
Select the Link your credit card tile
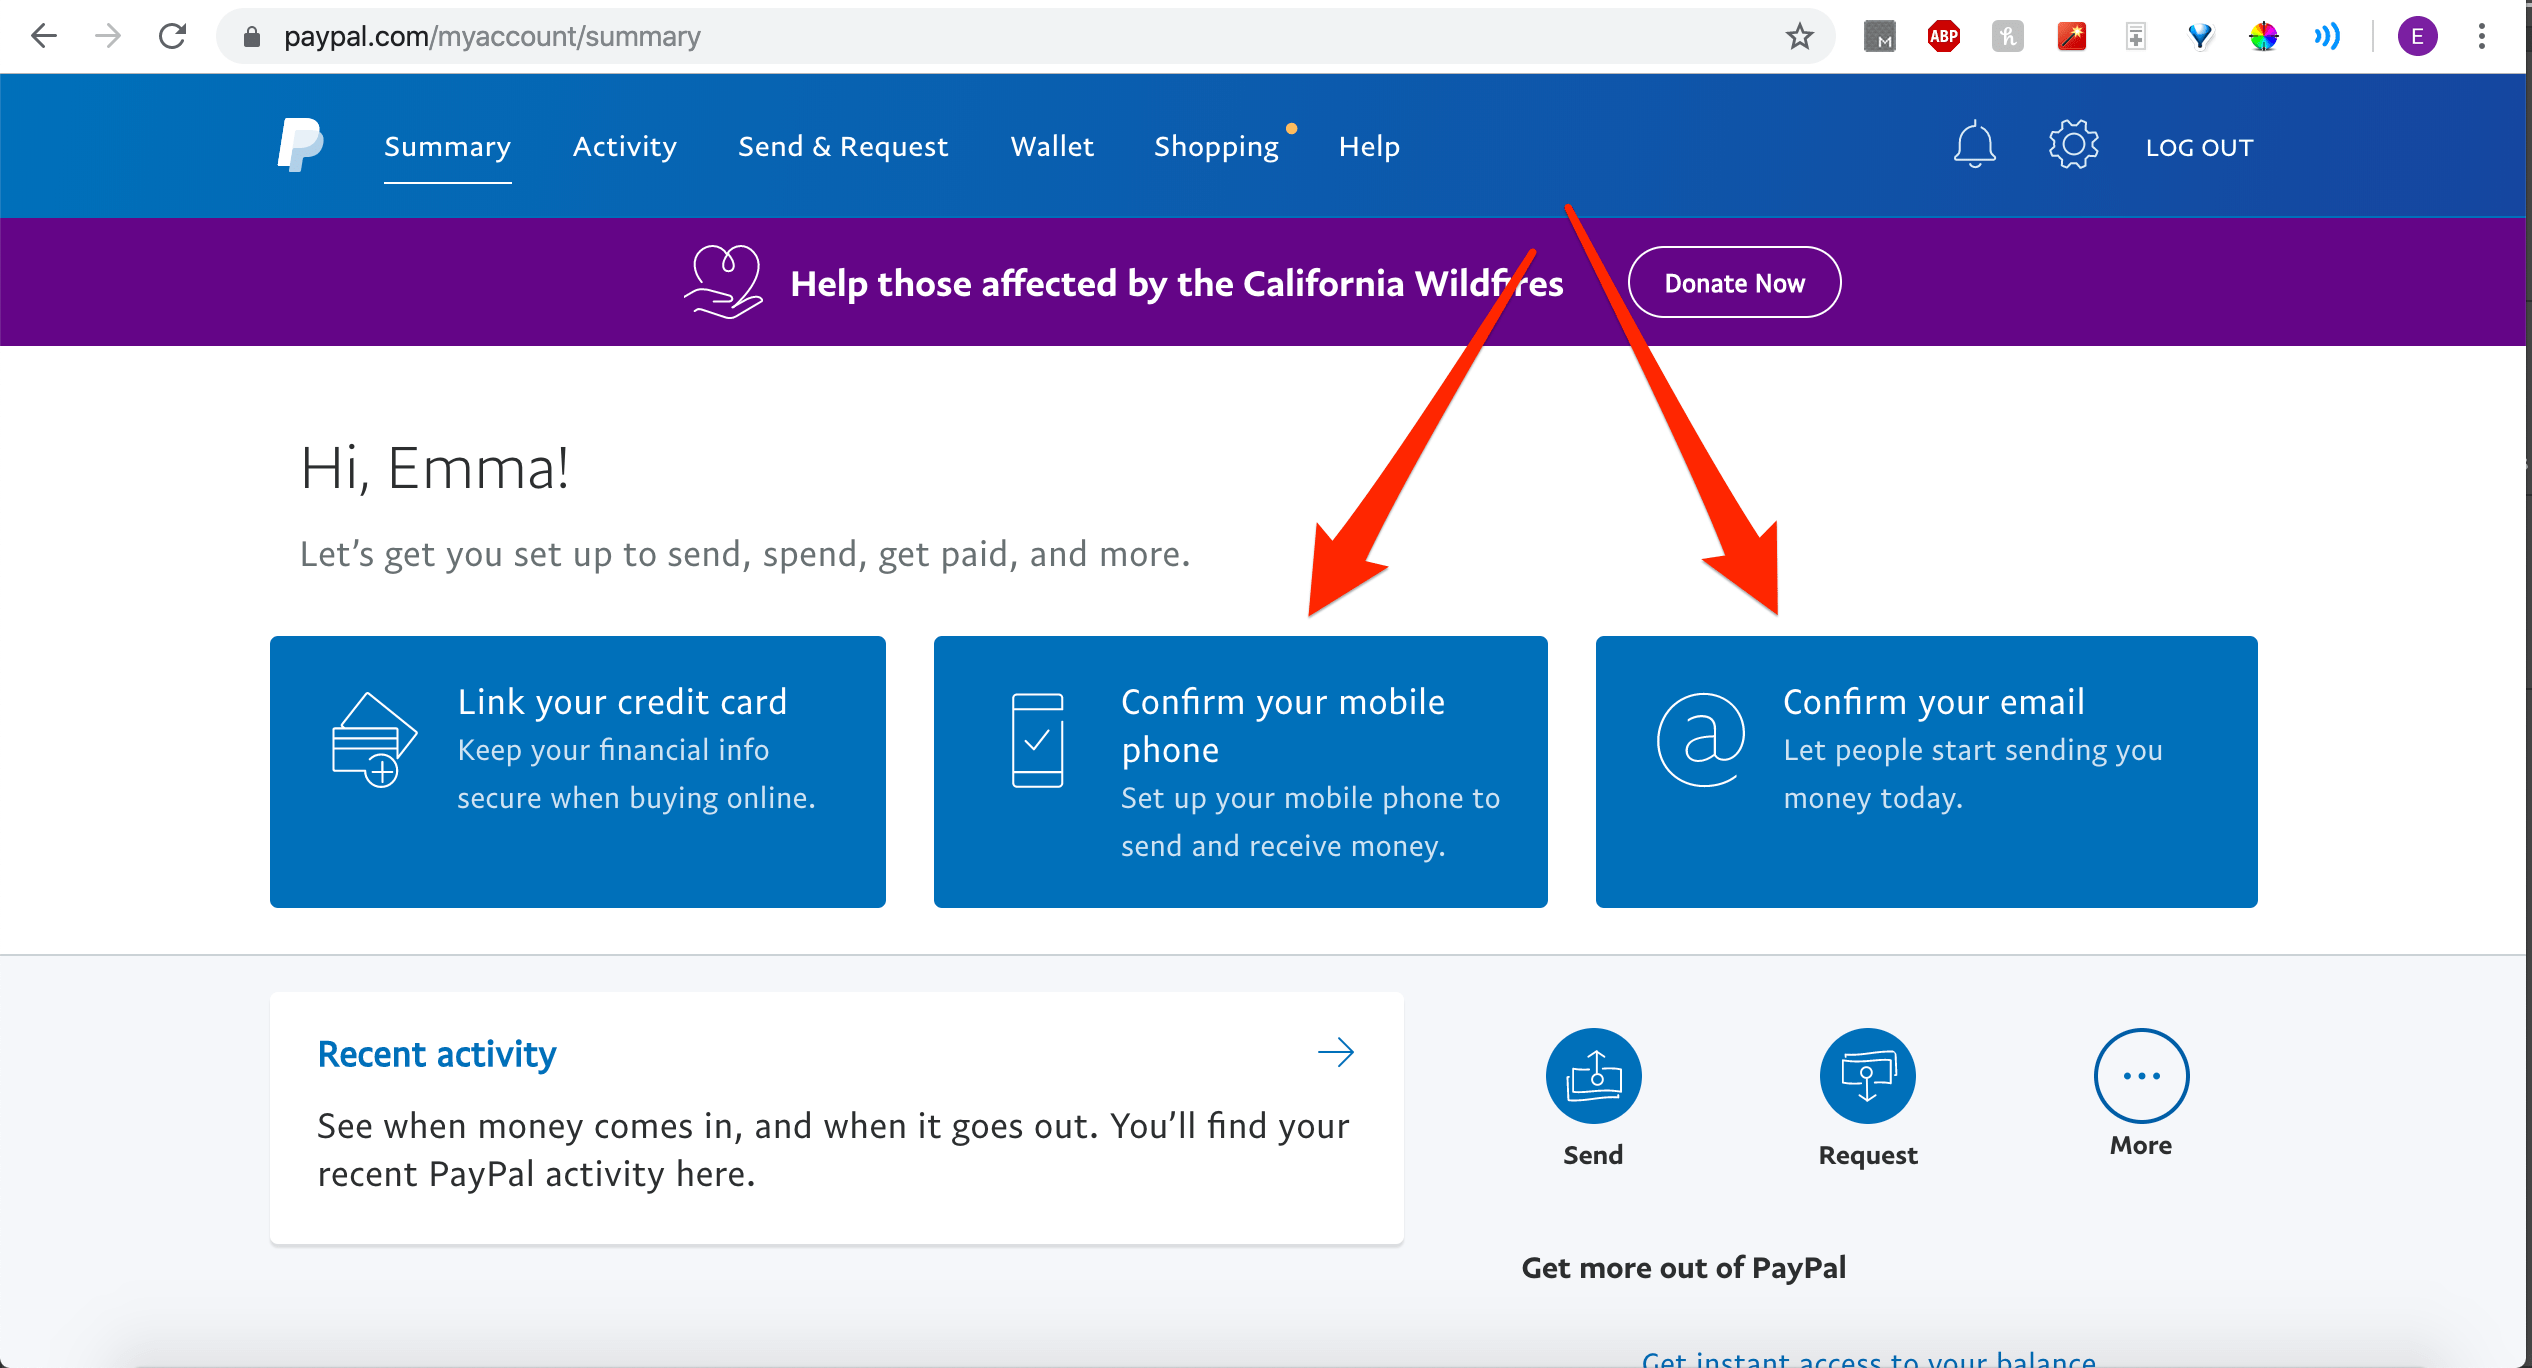click(577, 771)
